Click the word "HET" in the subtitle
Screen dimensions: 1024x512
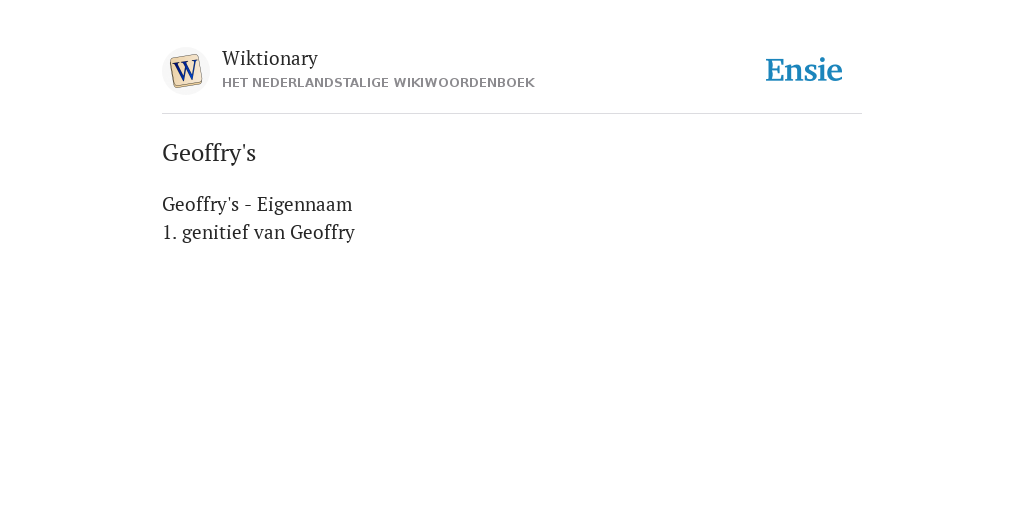[x=235, y=83]
